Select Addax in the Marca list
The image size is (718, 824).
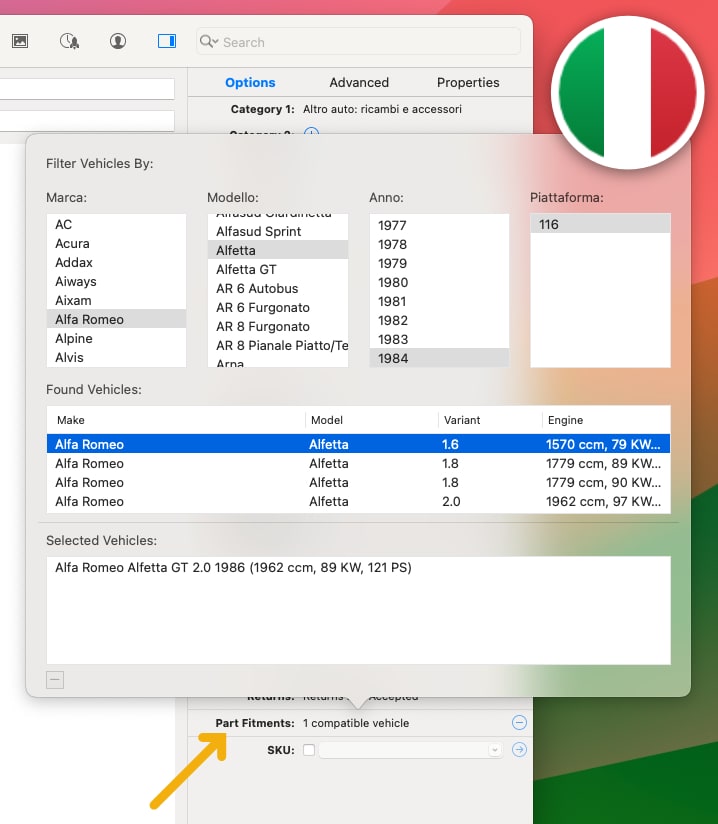point(116,262)
